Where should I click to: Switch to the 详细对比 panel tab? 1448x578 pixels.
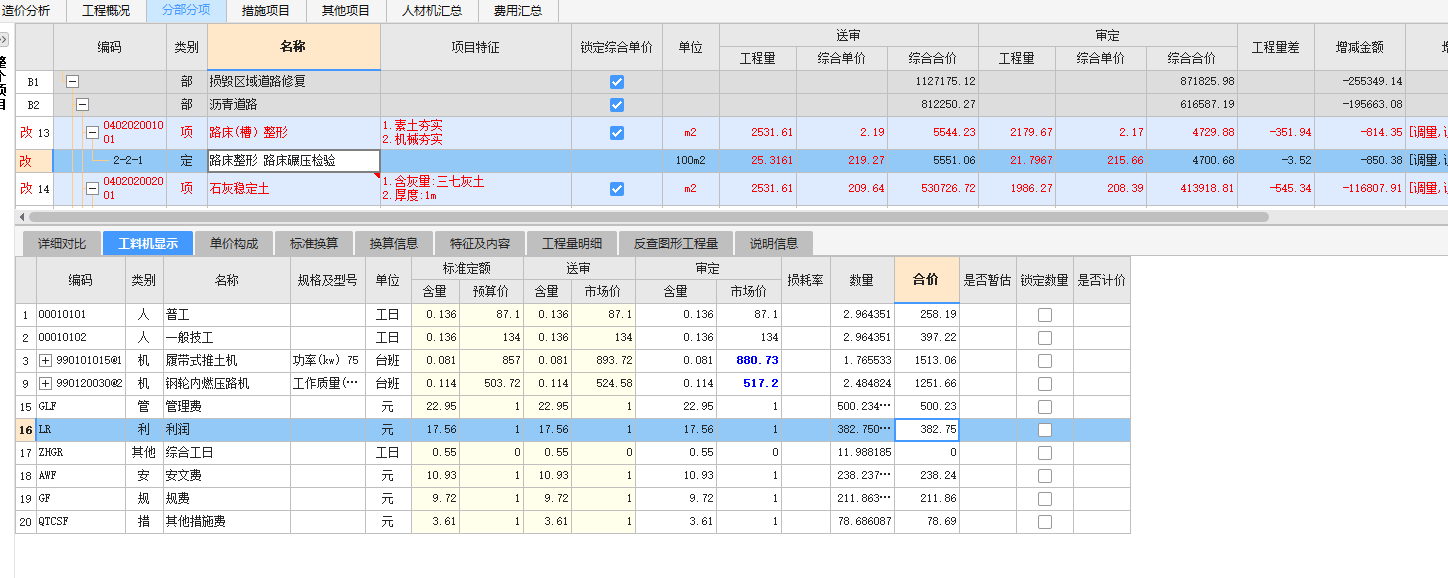[x=62, y=243]
